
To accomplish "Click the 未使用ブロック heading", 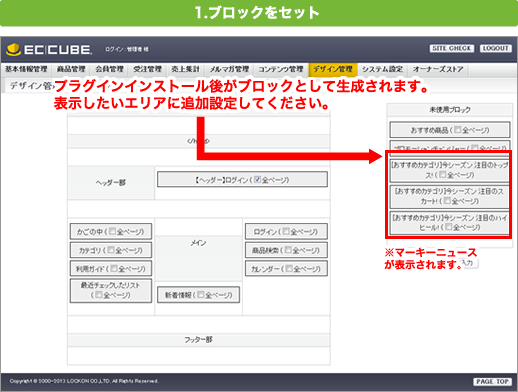I will [x=450, y=110].
